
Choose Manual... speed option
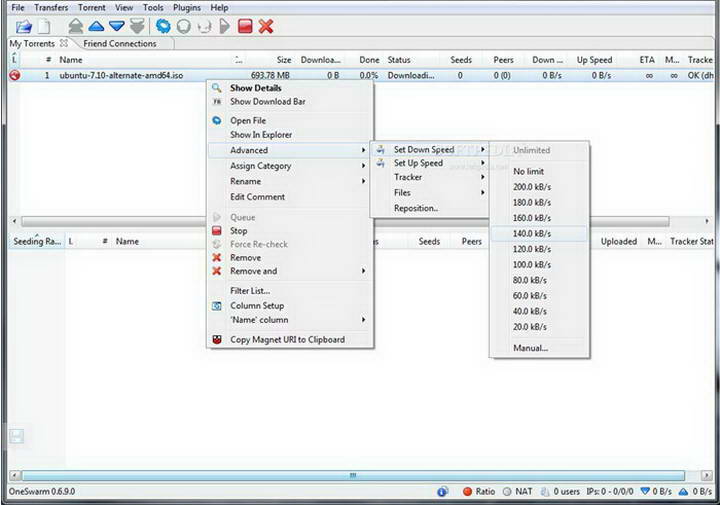[540, 348]
